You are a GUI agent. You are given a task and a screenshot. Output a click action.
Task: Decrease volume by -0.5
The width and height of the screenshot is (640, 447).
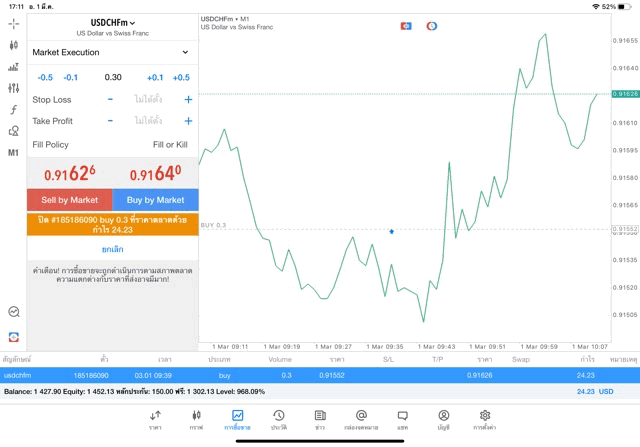(x=45, y=78)
